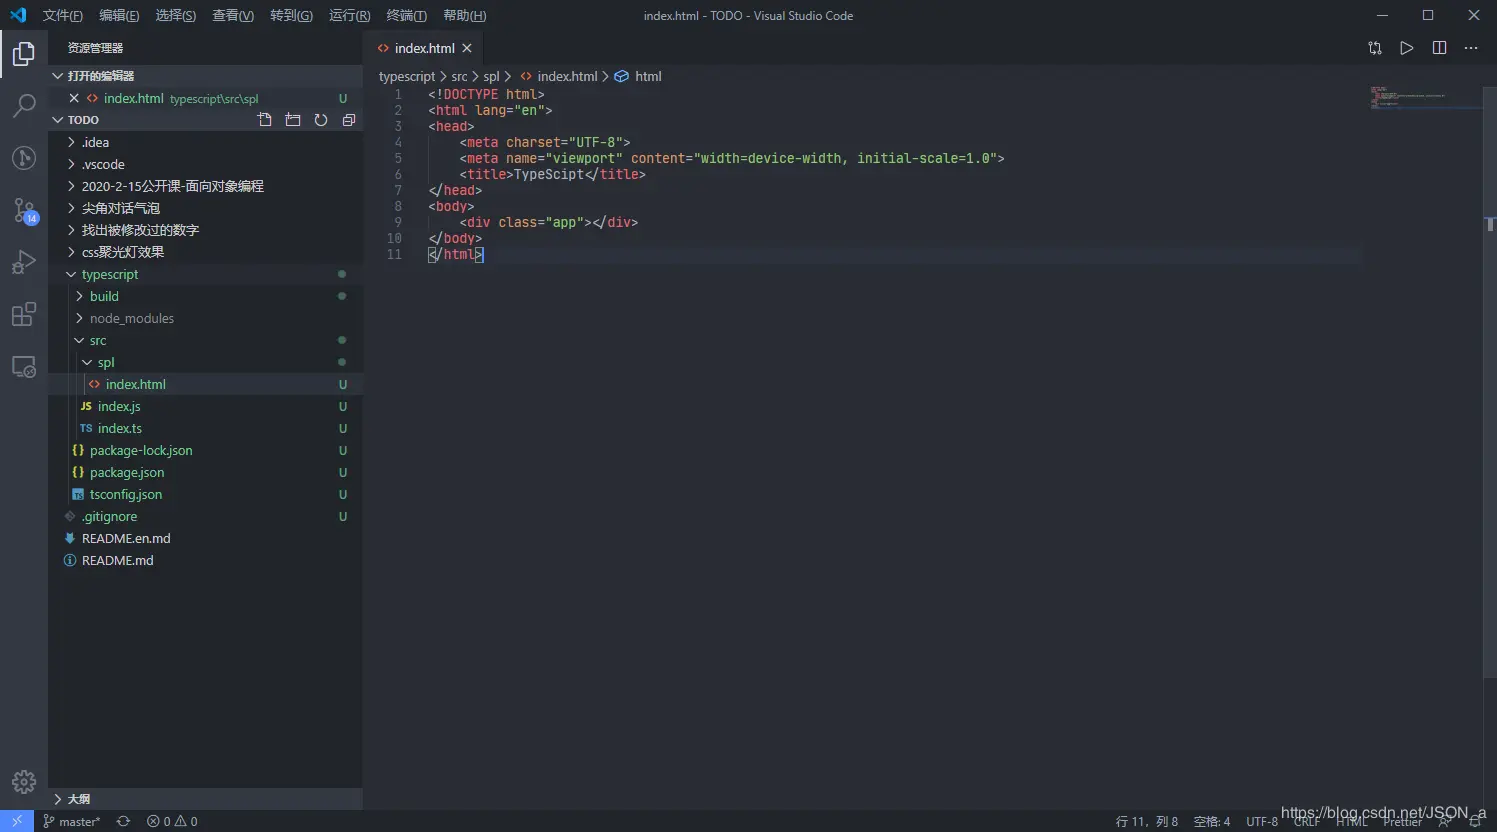Open the 文件(F) menu
This screenshot has width=1497, height=832.
click(x=62, y=15)
